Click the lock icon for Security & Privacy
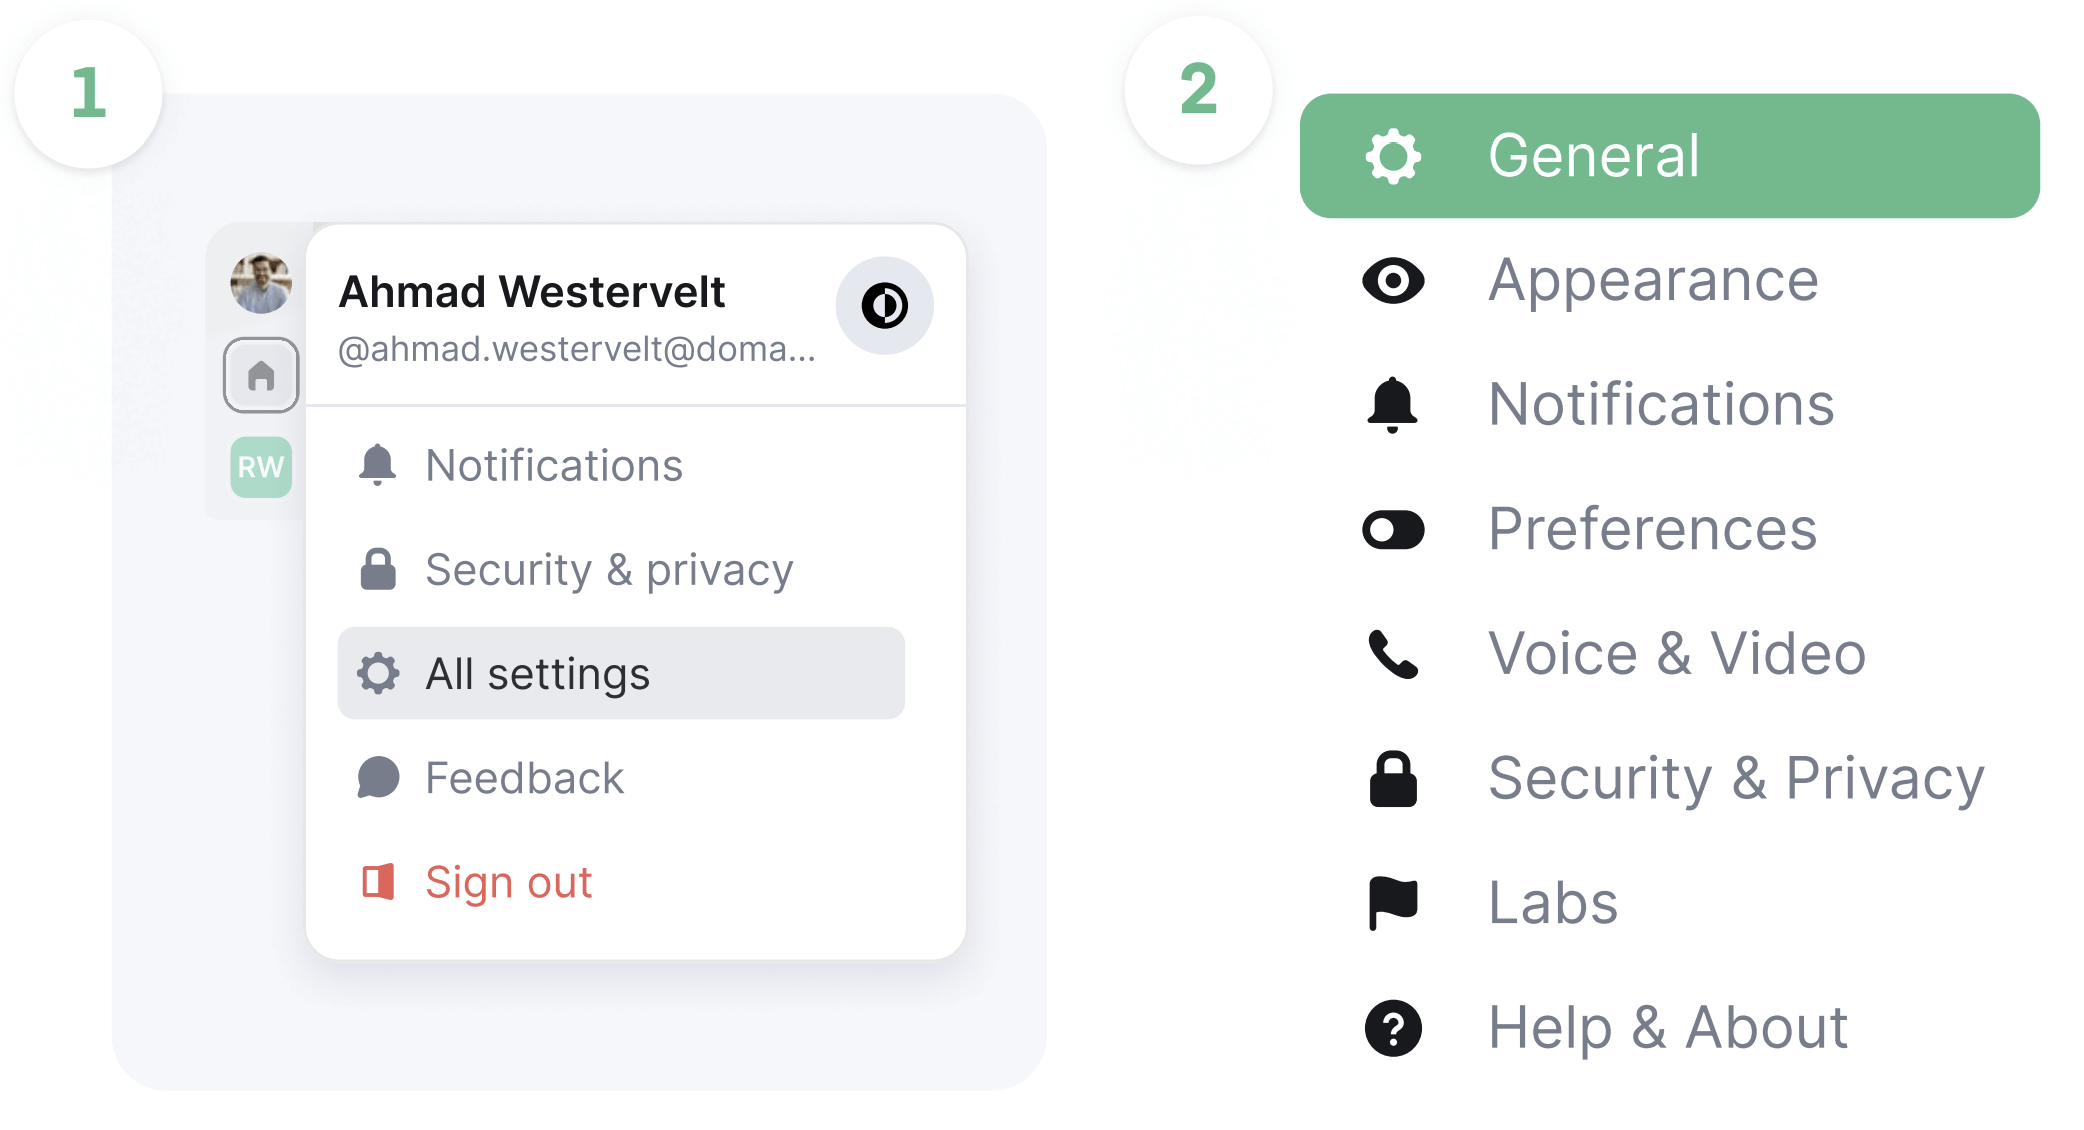This screenshot has width=2084, height=1130. (x=1393, y=778)
